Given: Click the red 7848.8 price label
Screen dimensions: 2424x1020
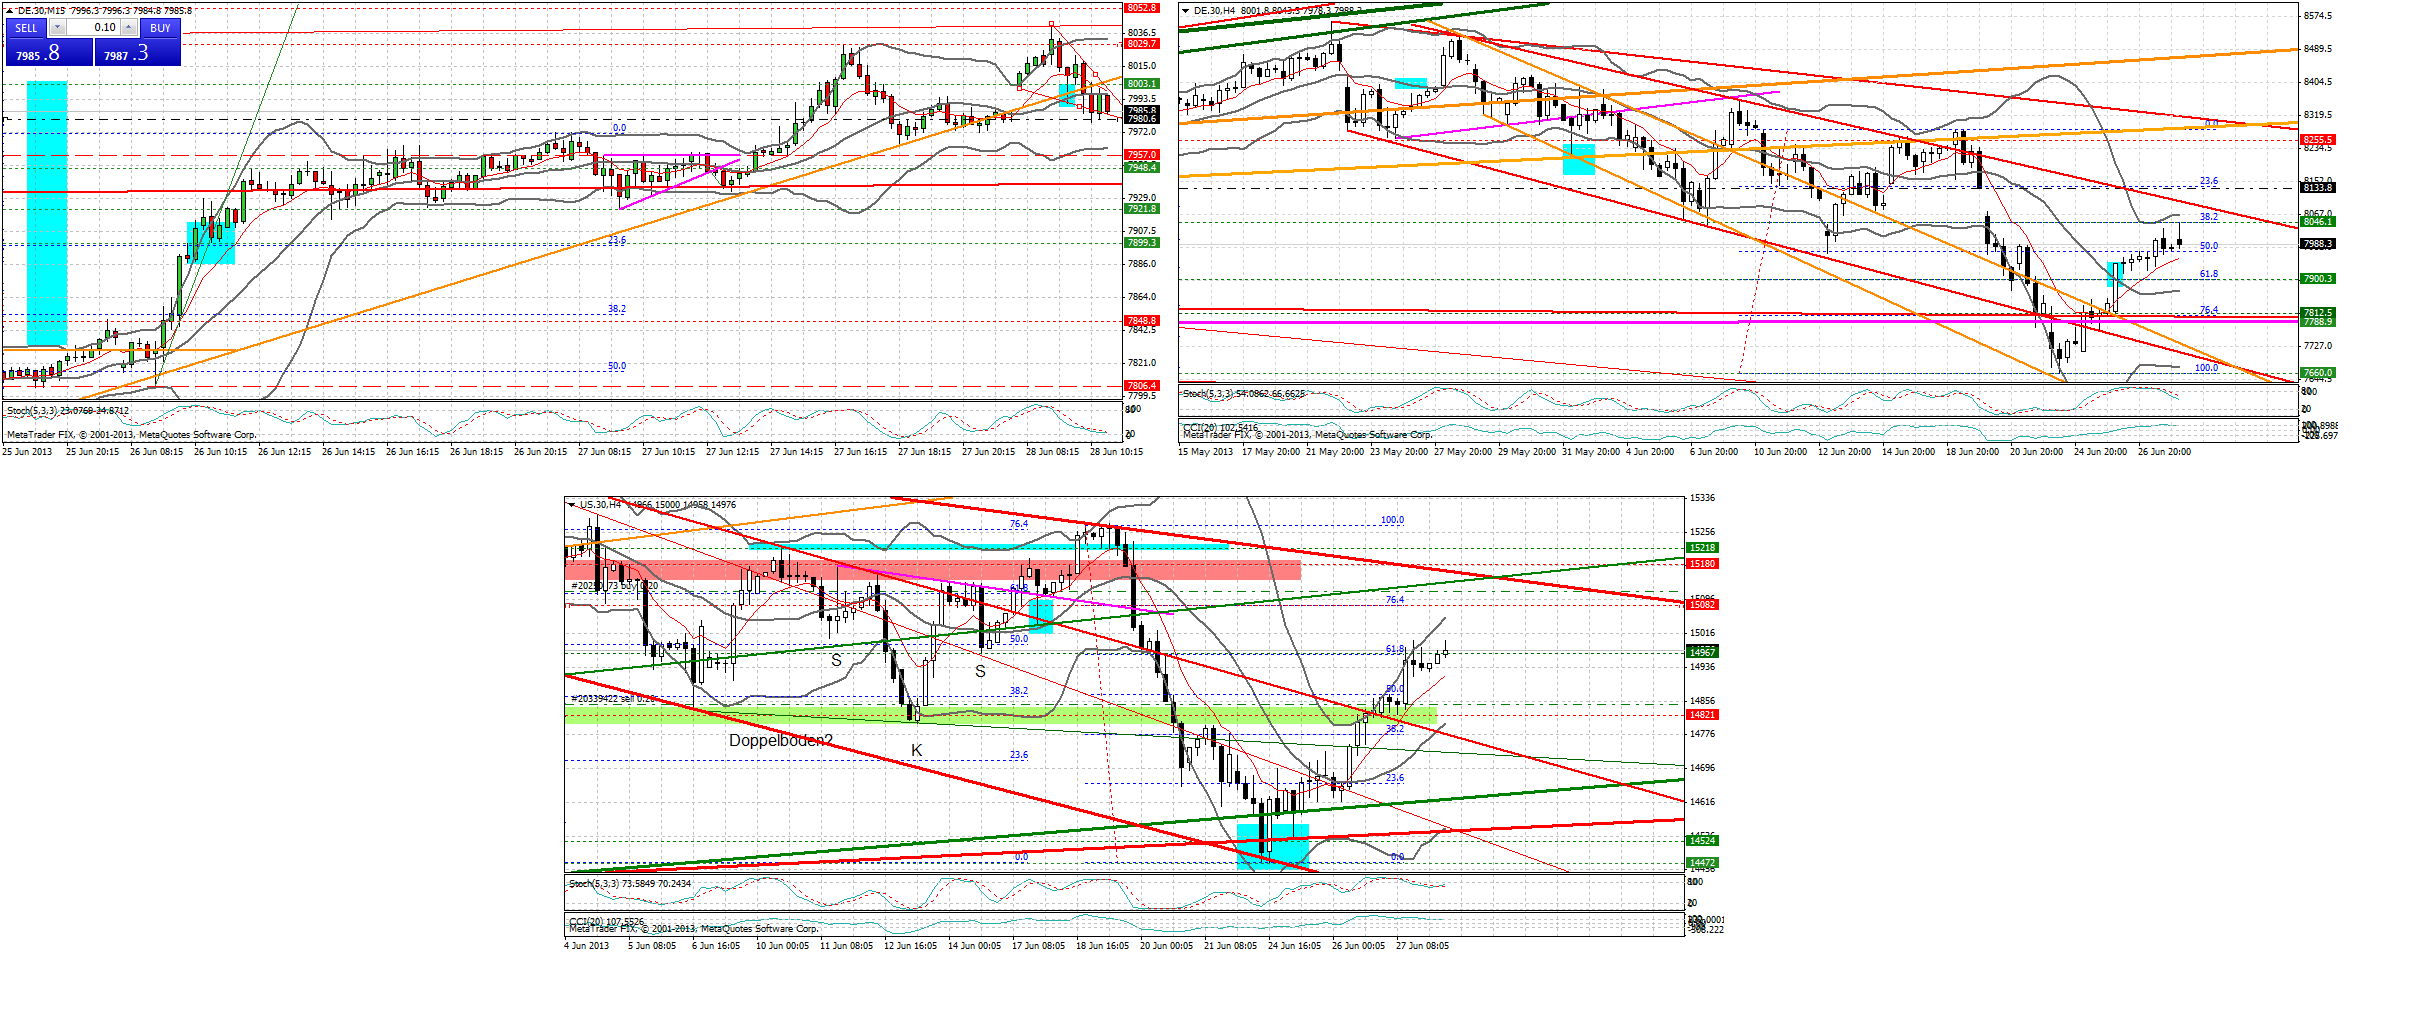Looking at the screenshot, I should (x=1142, y=321).
